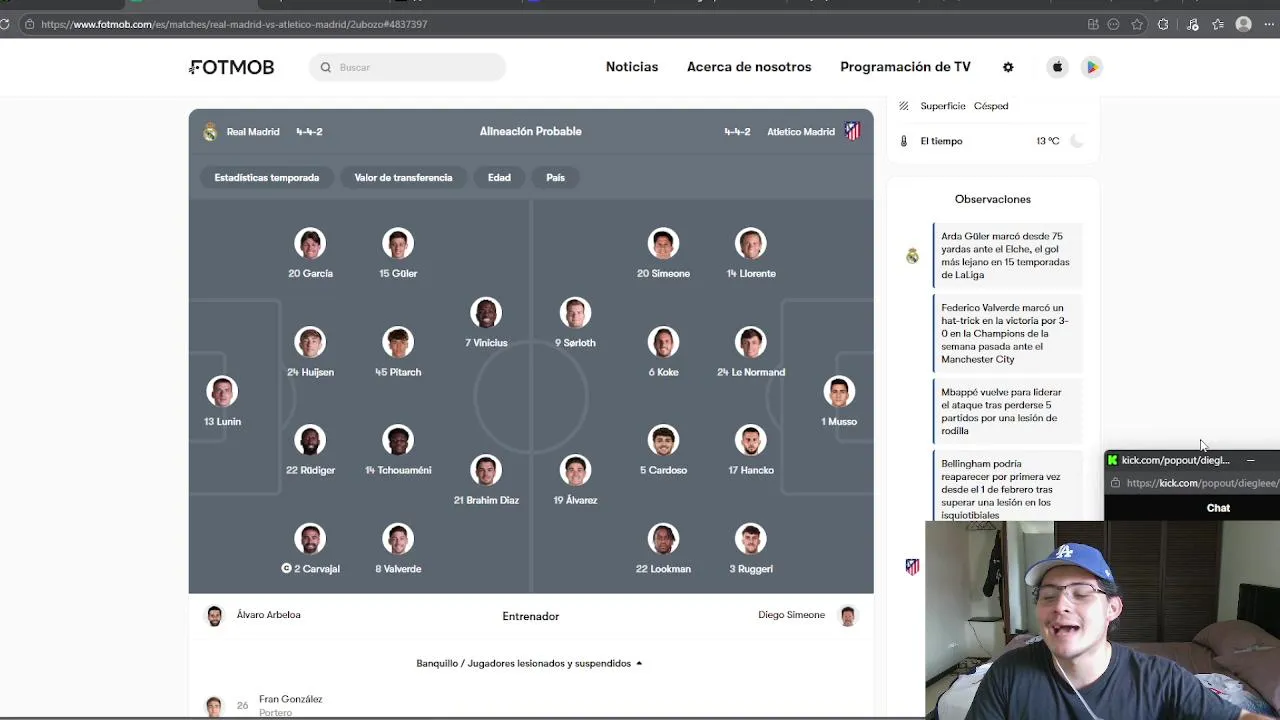Viewport: 1280px width, 720px height.
Task: Select Álvarez player photo
Action: [575, 470]
